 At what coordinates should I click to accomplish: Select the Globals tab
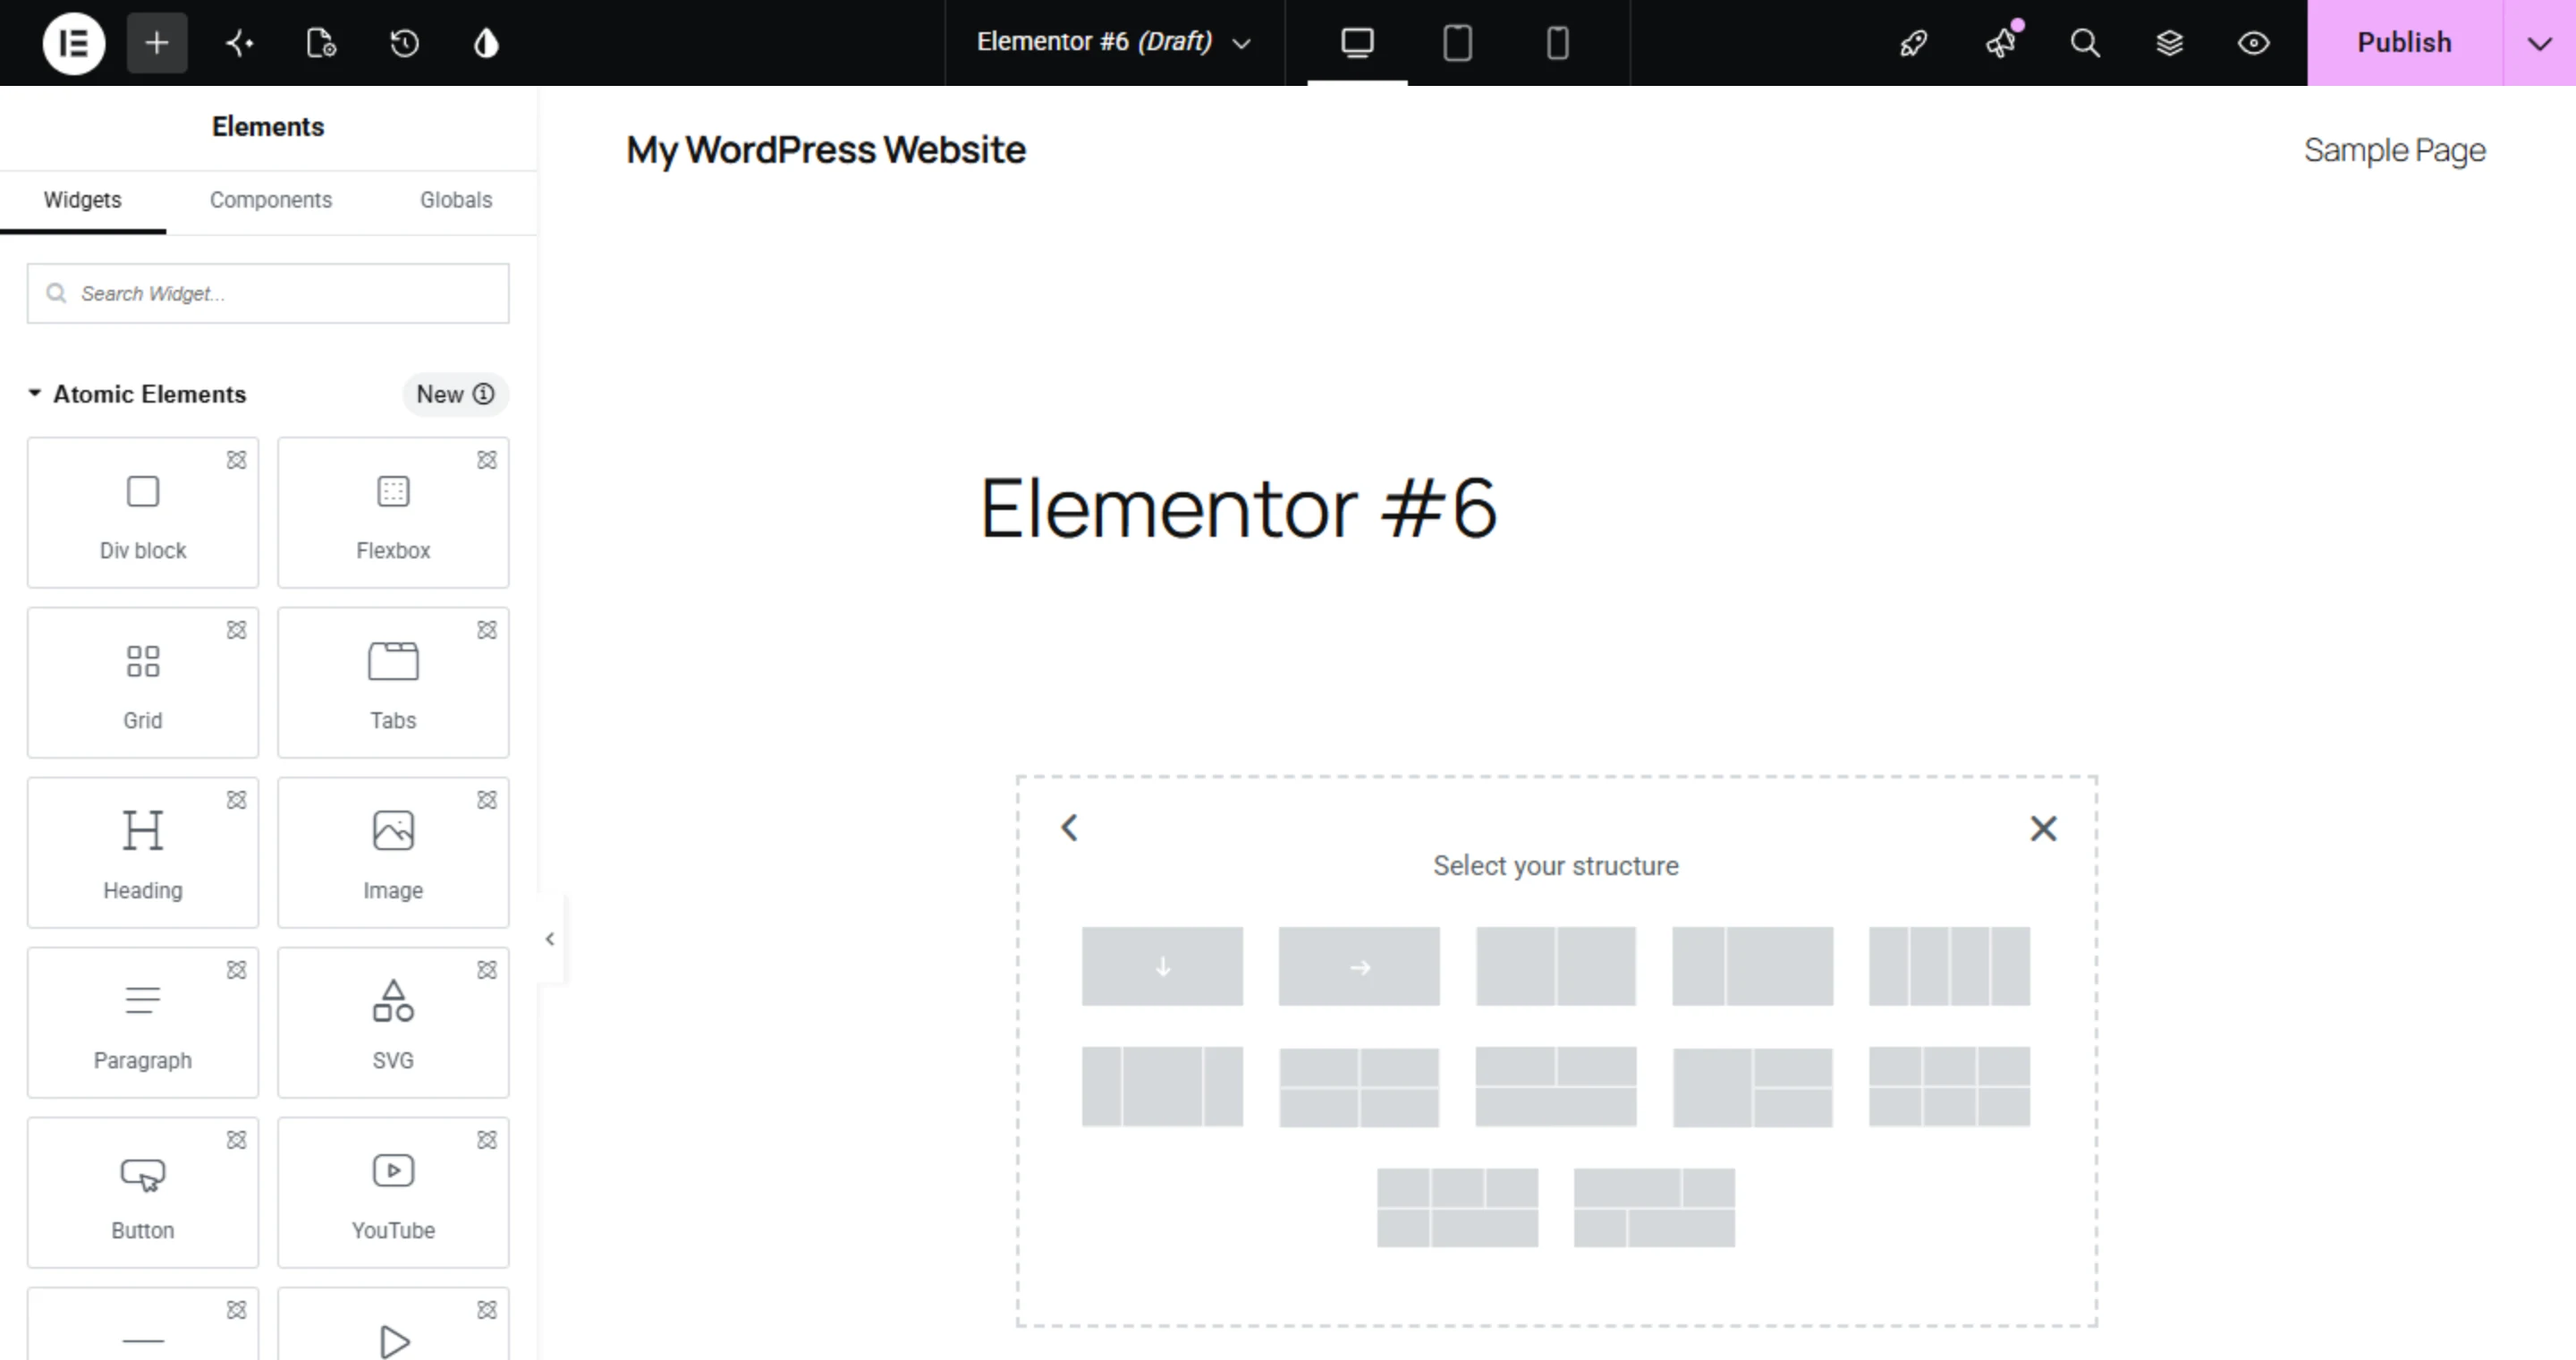[456, 200]
